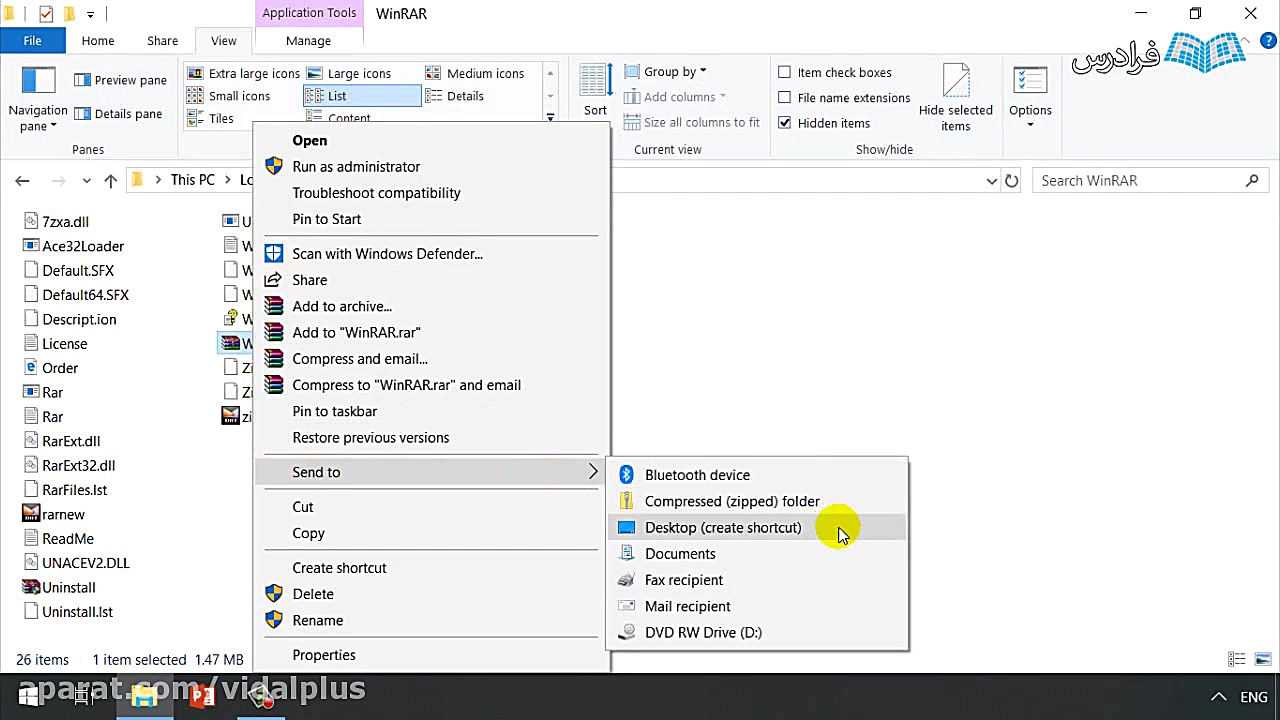The image size is (1280, 720).
Task: Click the Refresh icon beside address bar
Action: coord(1012,181)
